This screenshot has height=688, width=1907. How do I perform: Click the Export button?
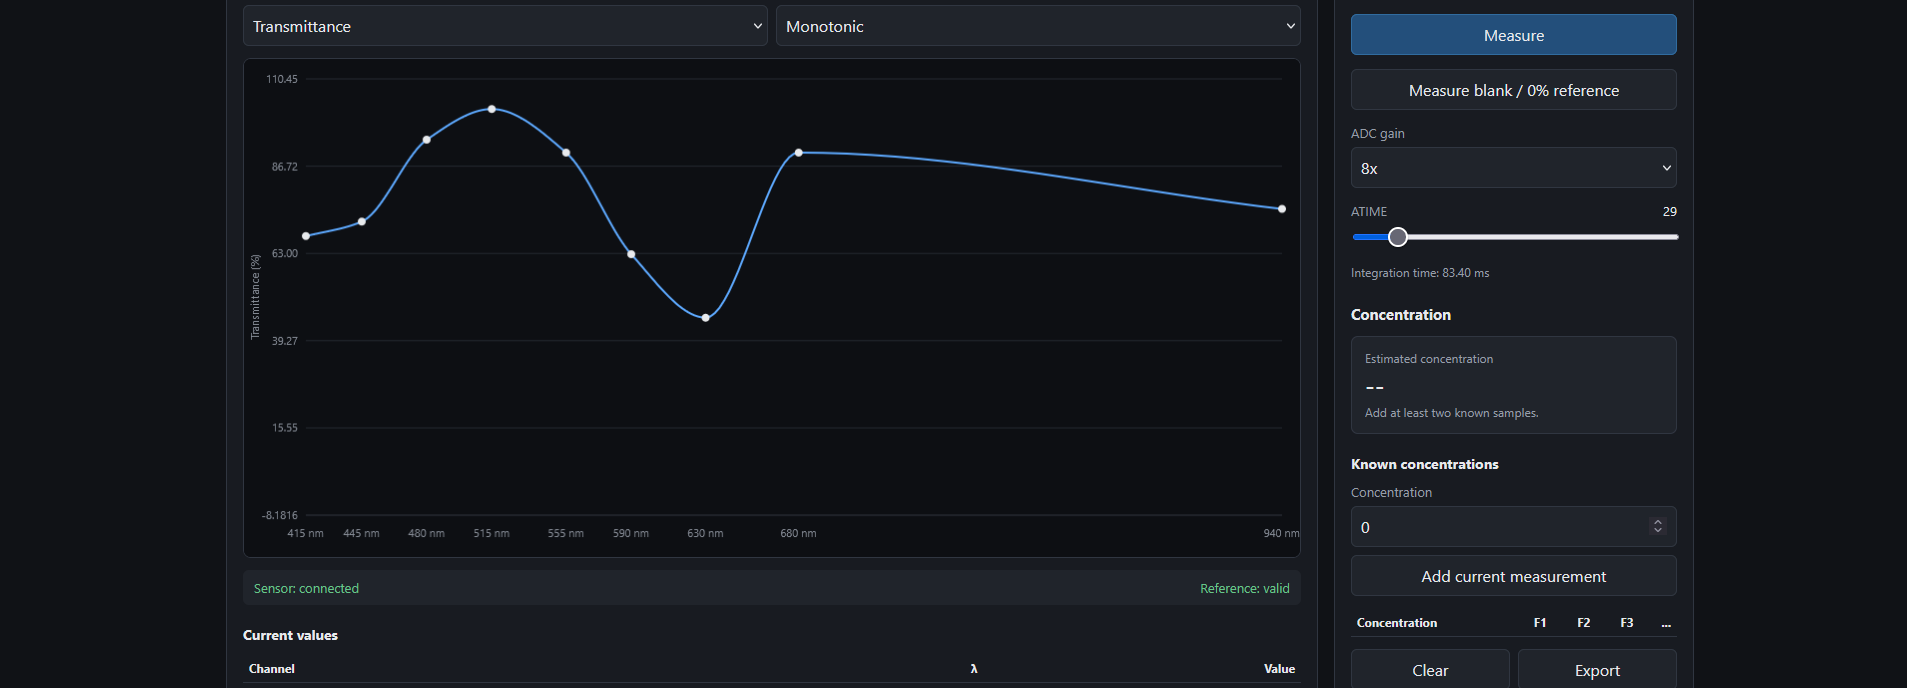[1597, 670]
